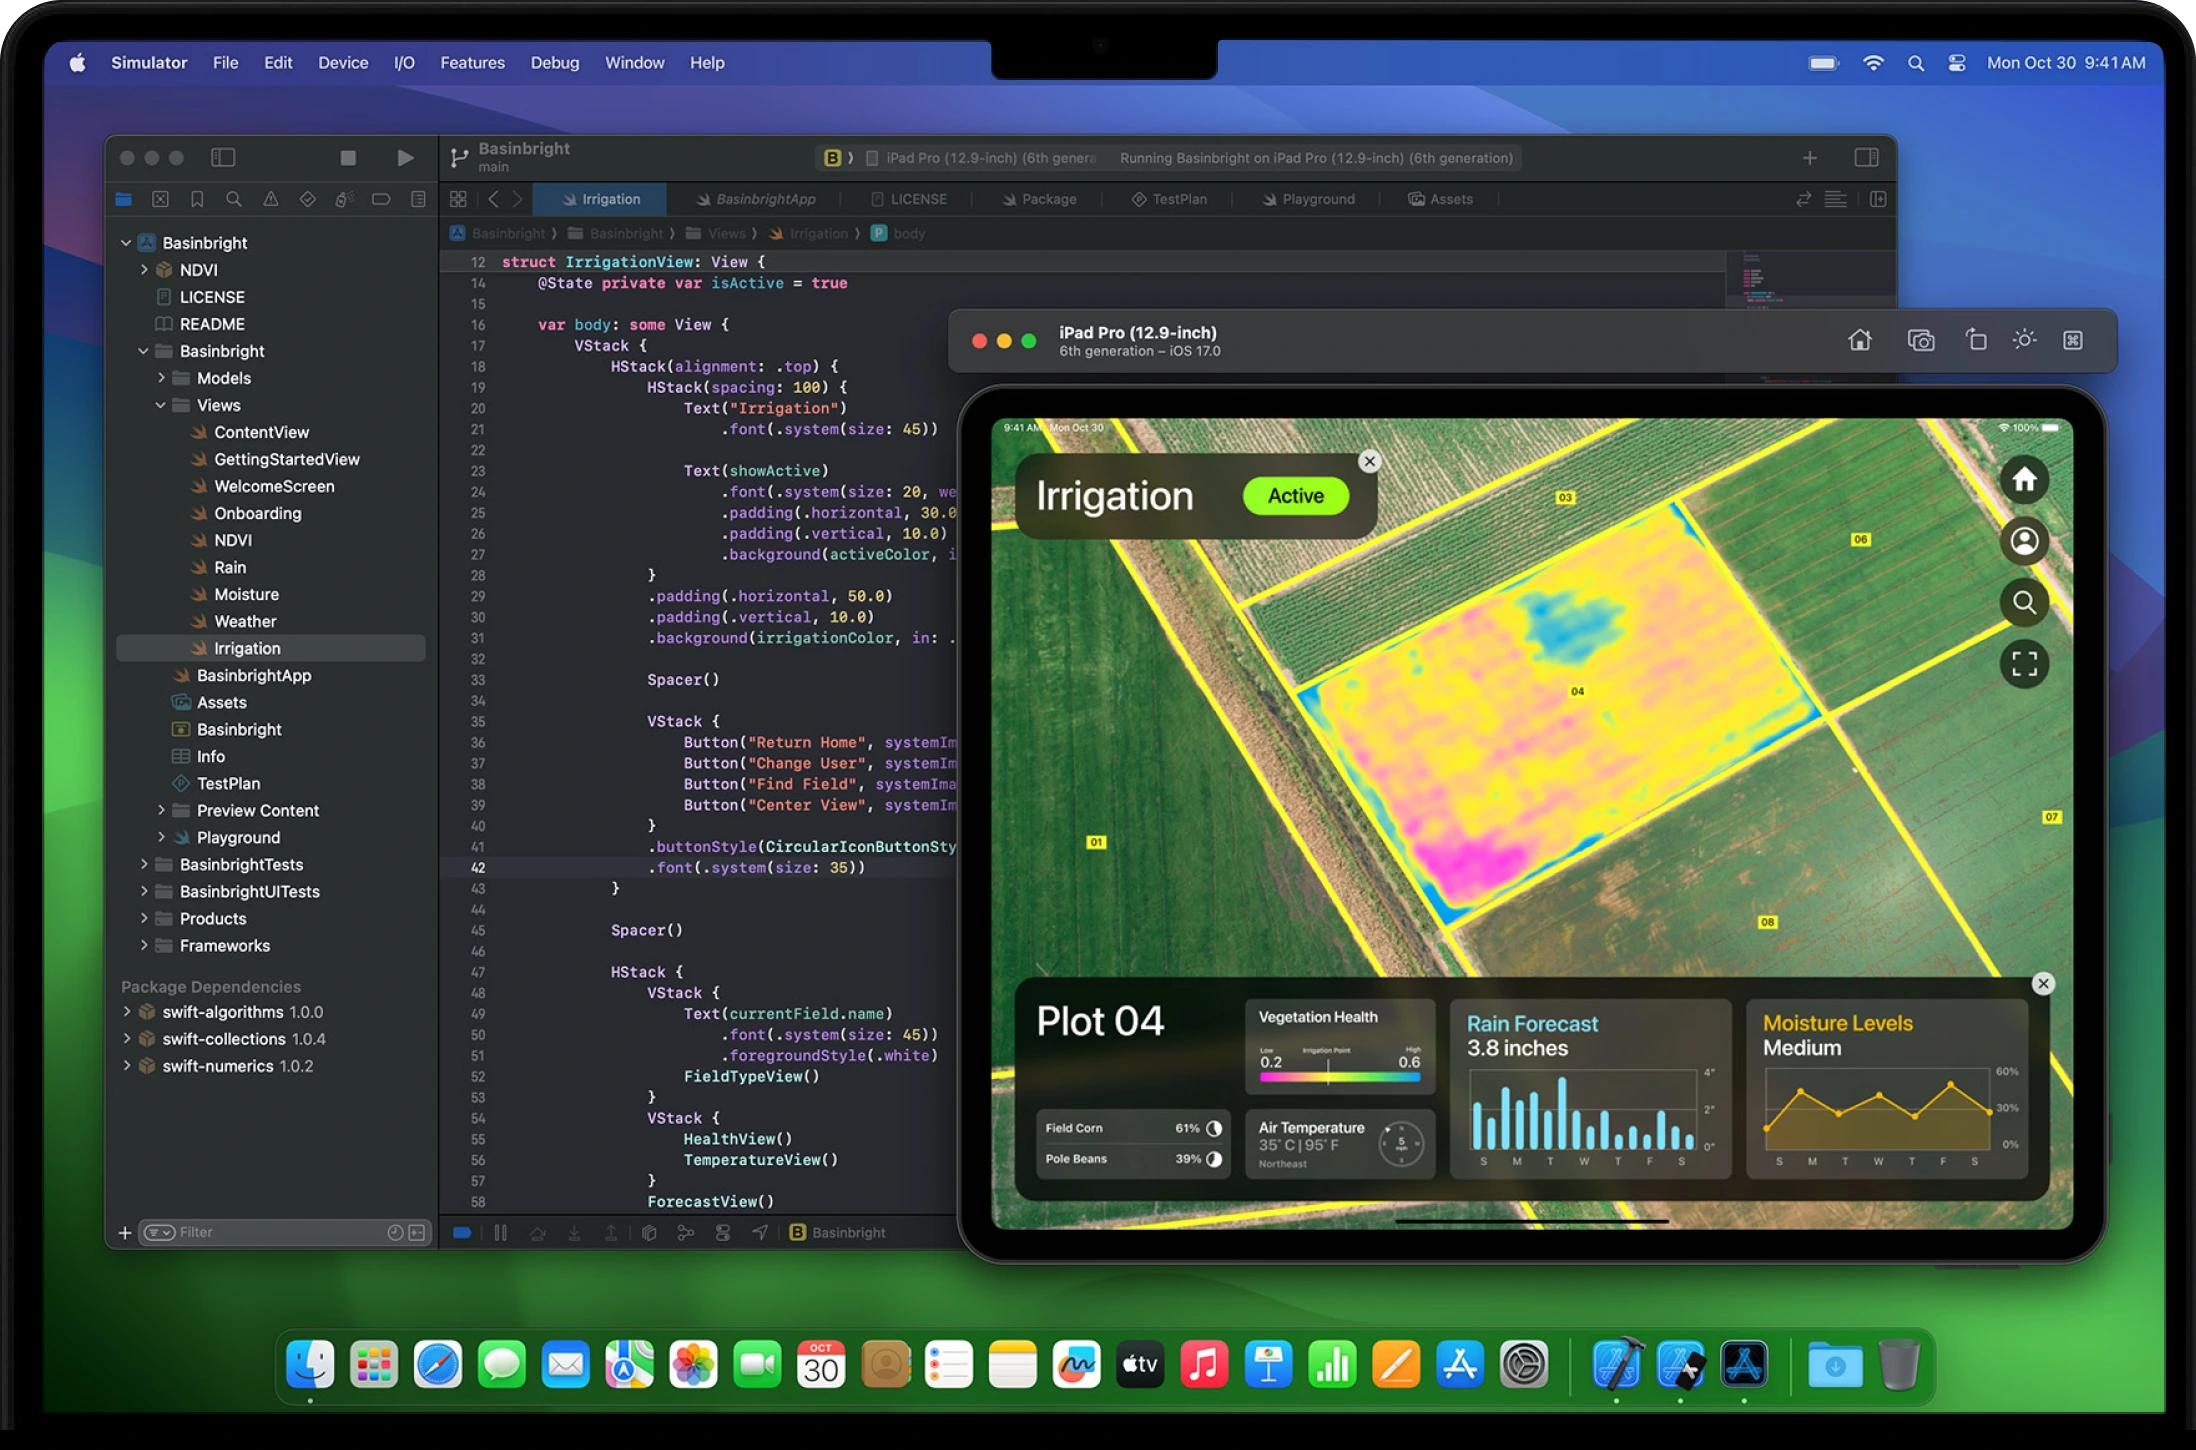The height and width of the screenshot is (1450, 2196).
Task: Tap the Center View fullscreen button in app
Action: click(2024, 664)
